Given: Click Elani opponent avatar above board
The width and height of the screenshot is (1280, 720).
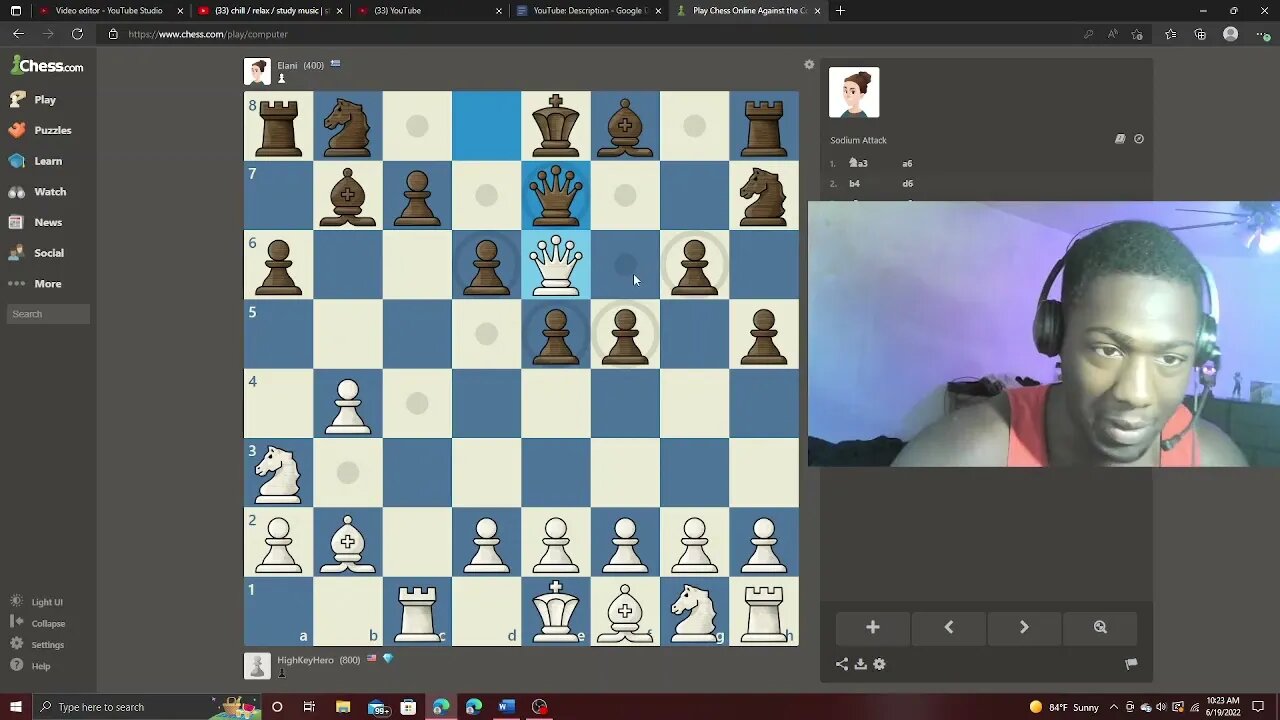Looking at the screenshot, I should [257, 71].
